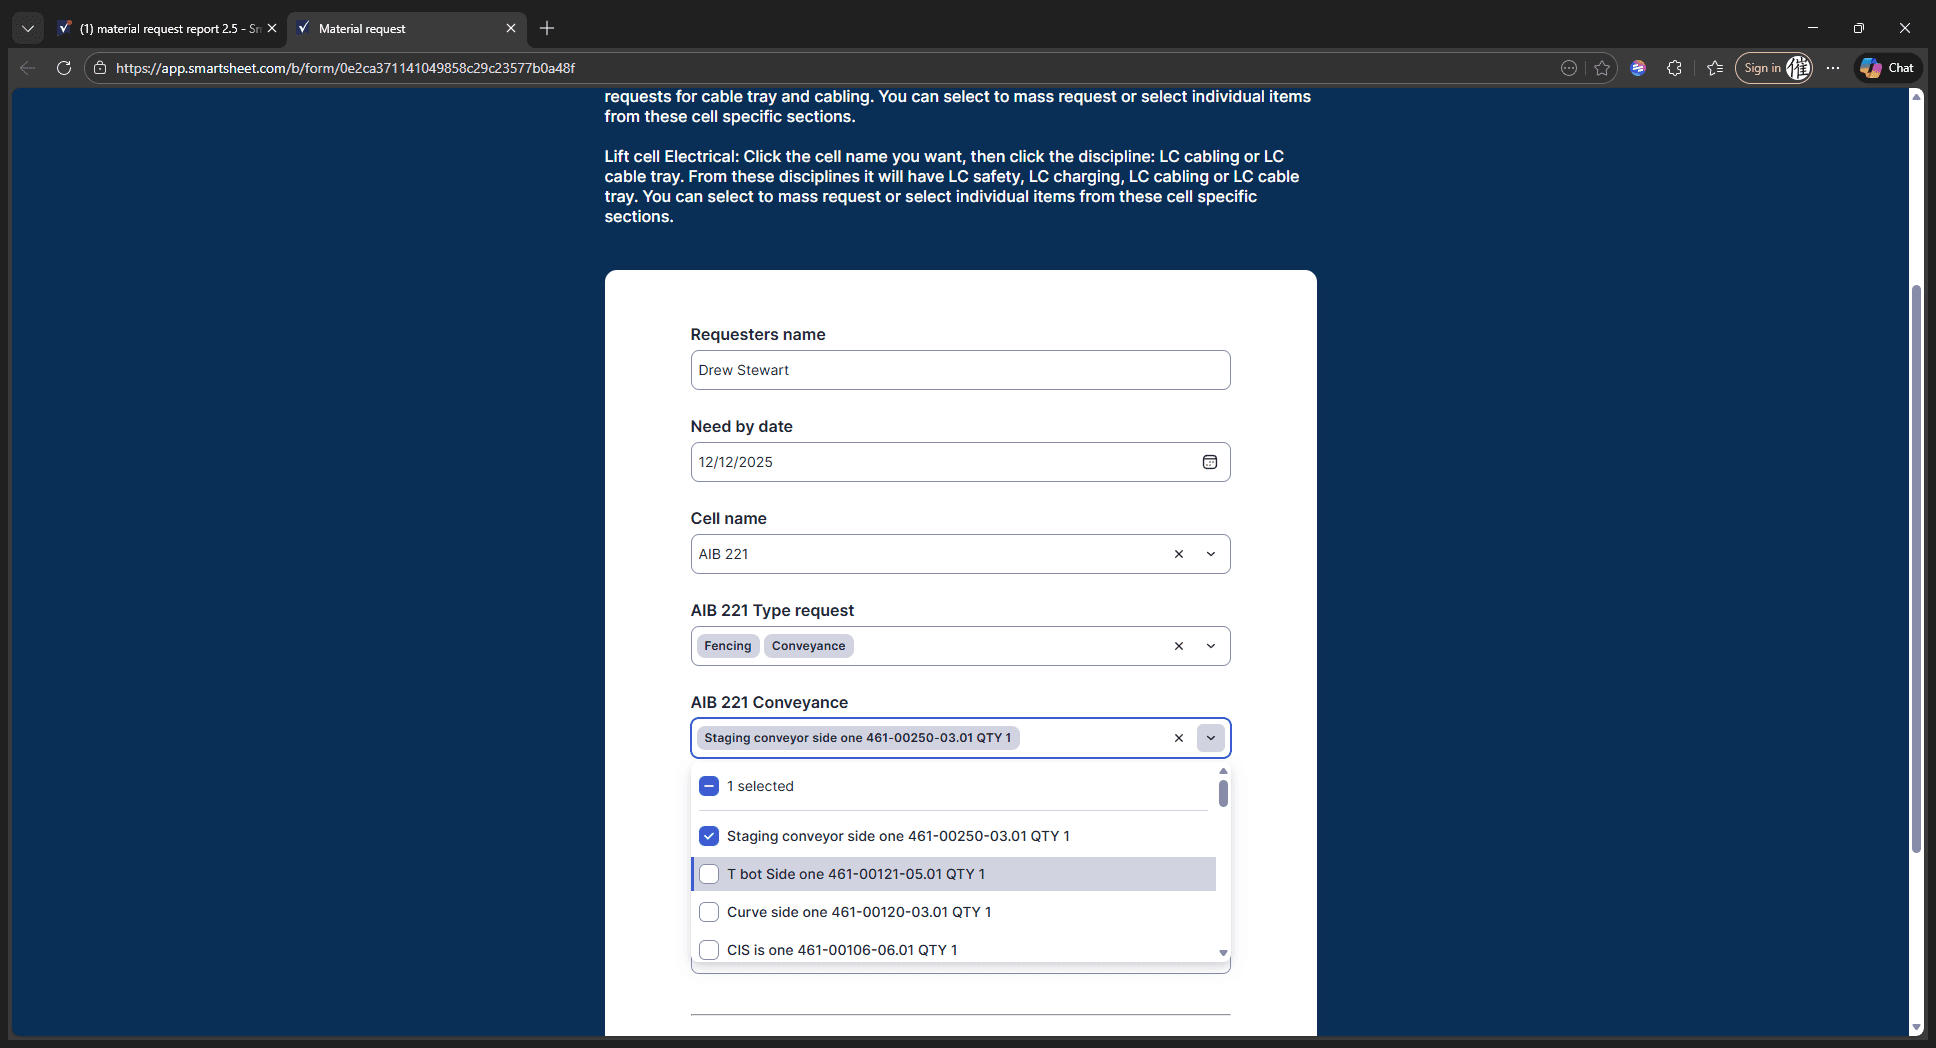Reload the page with refresh icon

64,68
